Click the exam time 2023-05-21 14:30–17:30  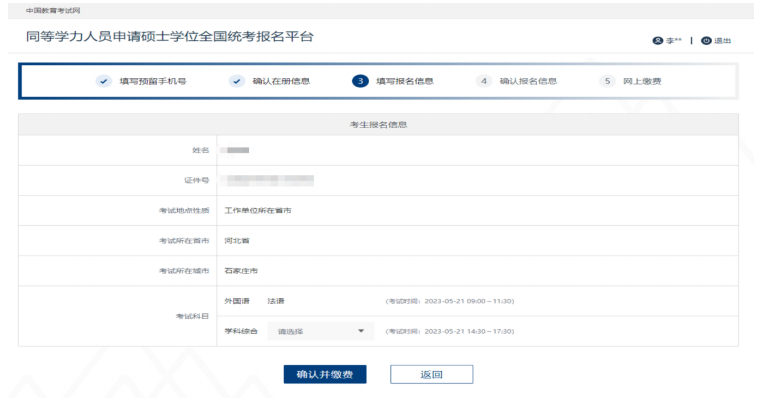pos(450,332)
